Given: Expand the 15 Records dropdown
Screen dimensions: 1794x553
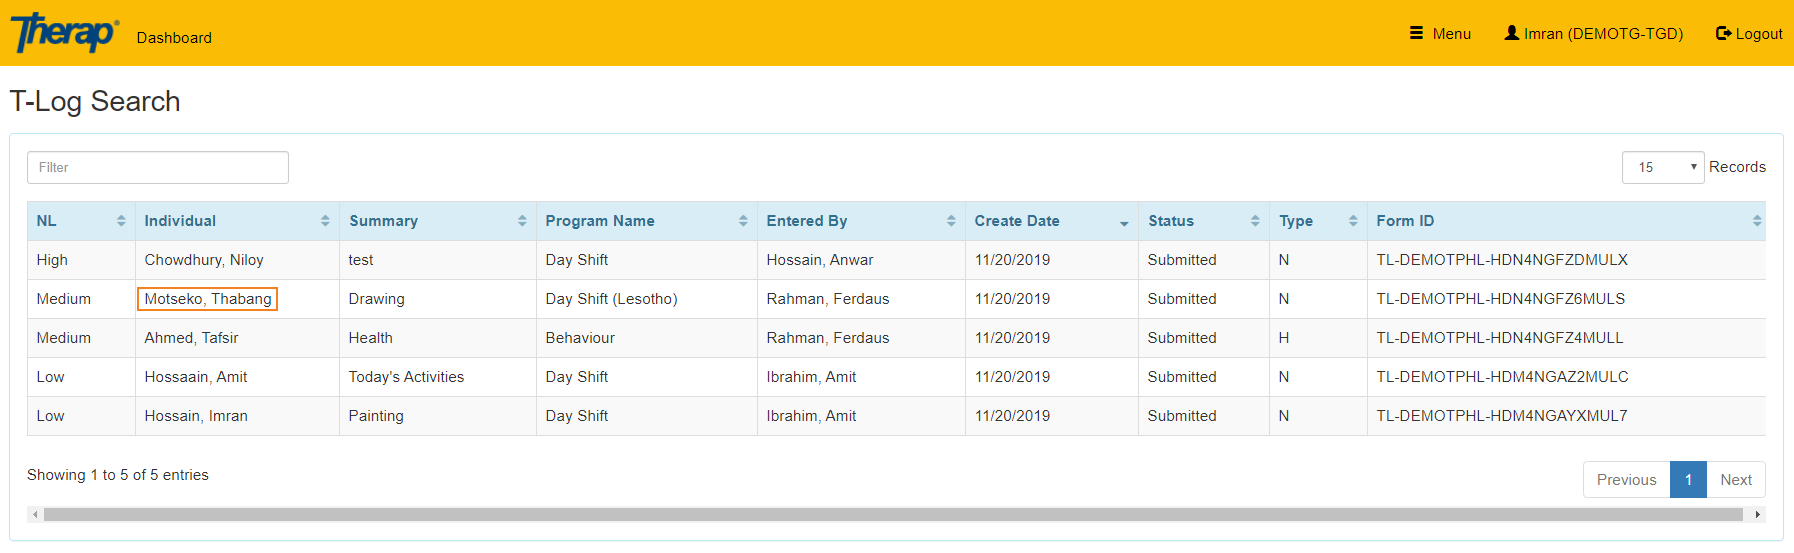Looking at the screenshot, I should tap(1662, 167).
